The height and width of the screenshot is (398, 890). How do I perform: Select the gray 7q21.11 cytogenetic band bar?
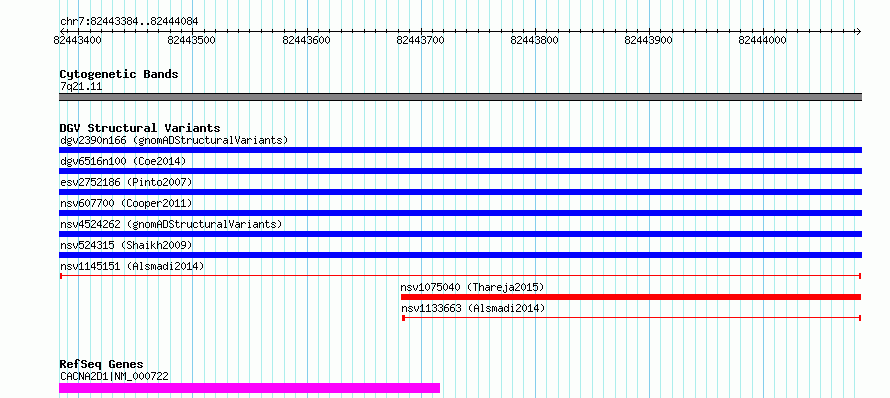tap(460, 97)
